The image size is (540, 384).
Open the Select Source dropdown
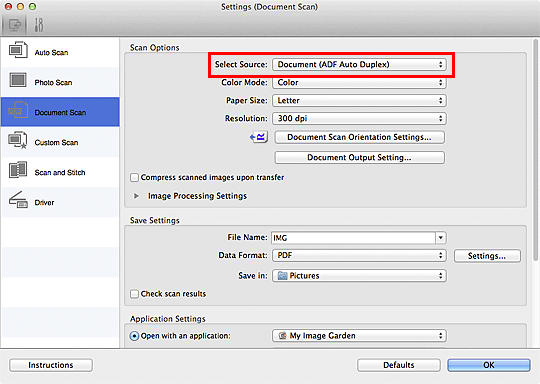point(359,64)
